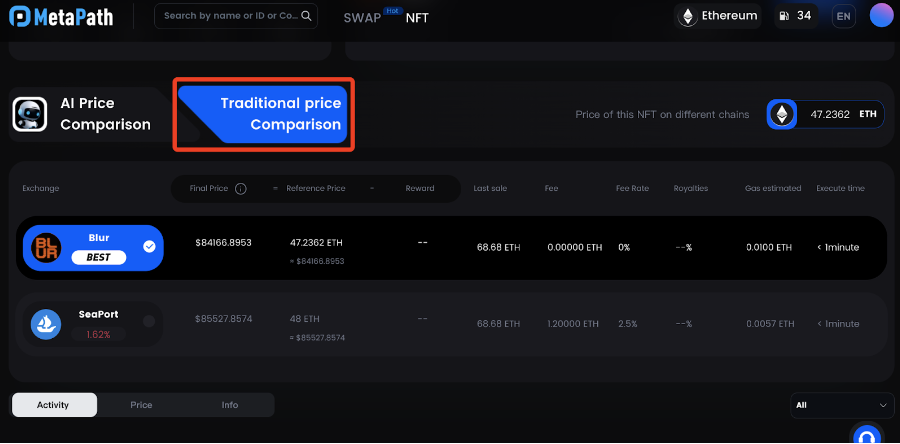Click the user avatar icon
This screenshot has height=444, width=900.
(x=881, y=16)
